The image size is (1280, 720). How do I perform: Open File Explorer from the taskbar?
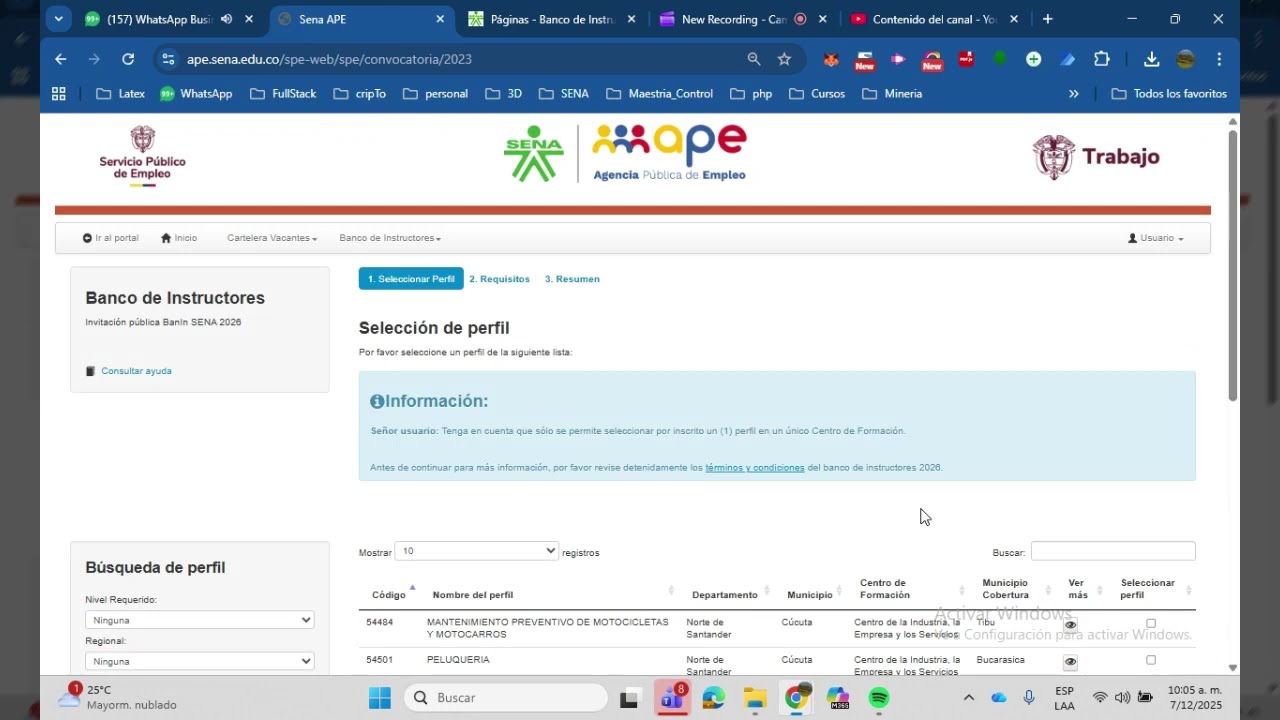click(x=755, y=698)
